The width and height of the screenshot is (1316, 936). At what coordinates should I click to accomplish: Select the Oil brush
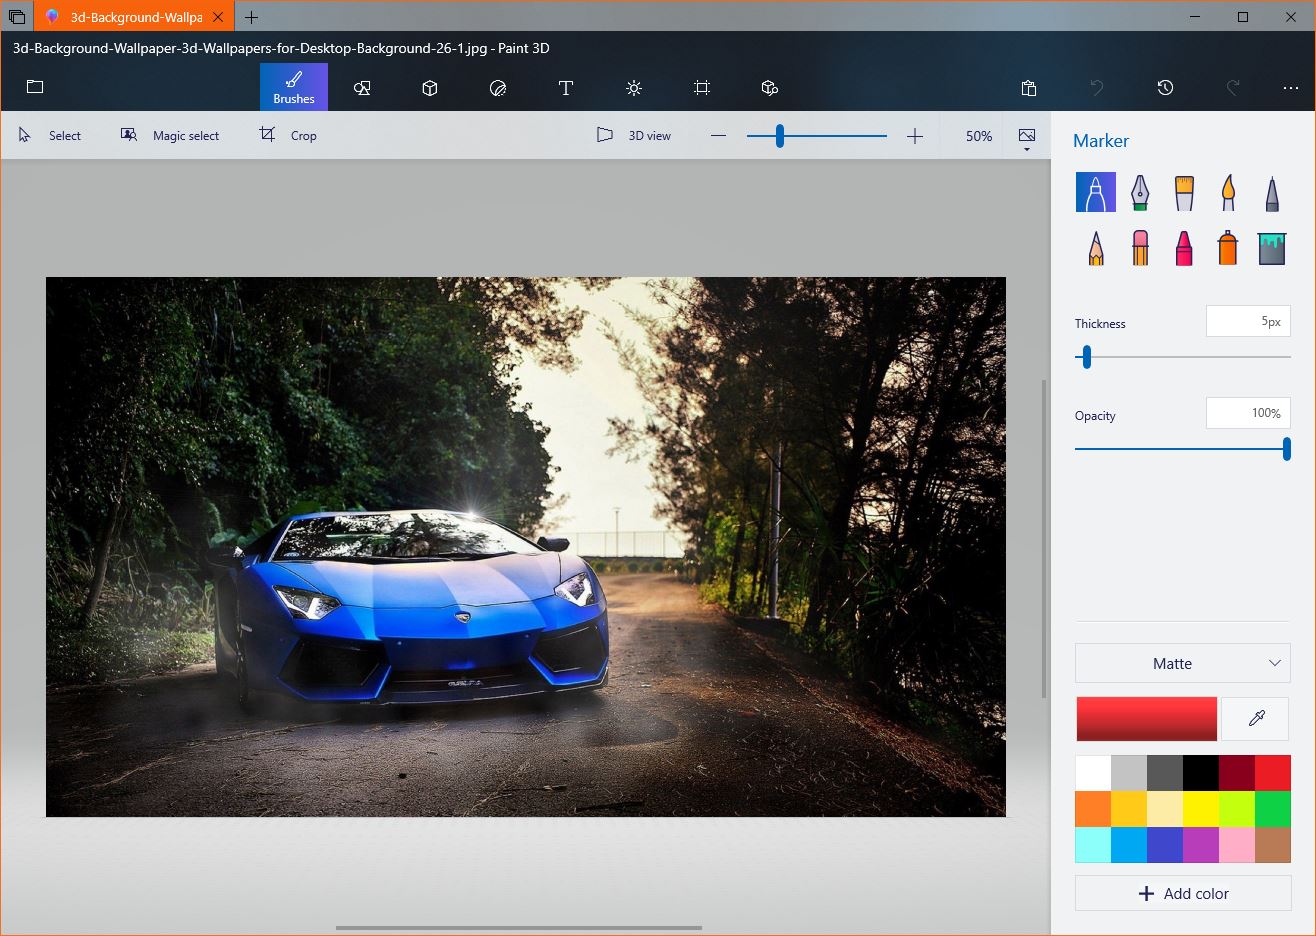tap(1184, 192)
